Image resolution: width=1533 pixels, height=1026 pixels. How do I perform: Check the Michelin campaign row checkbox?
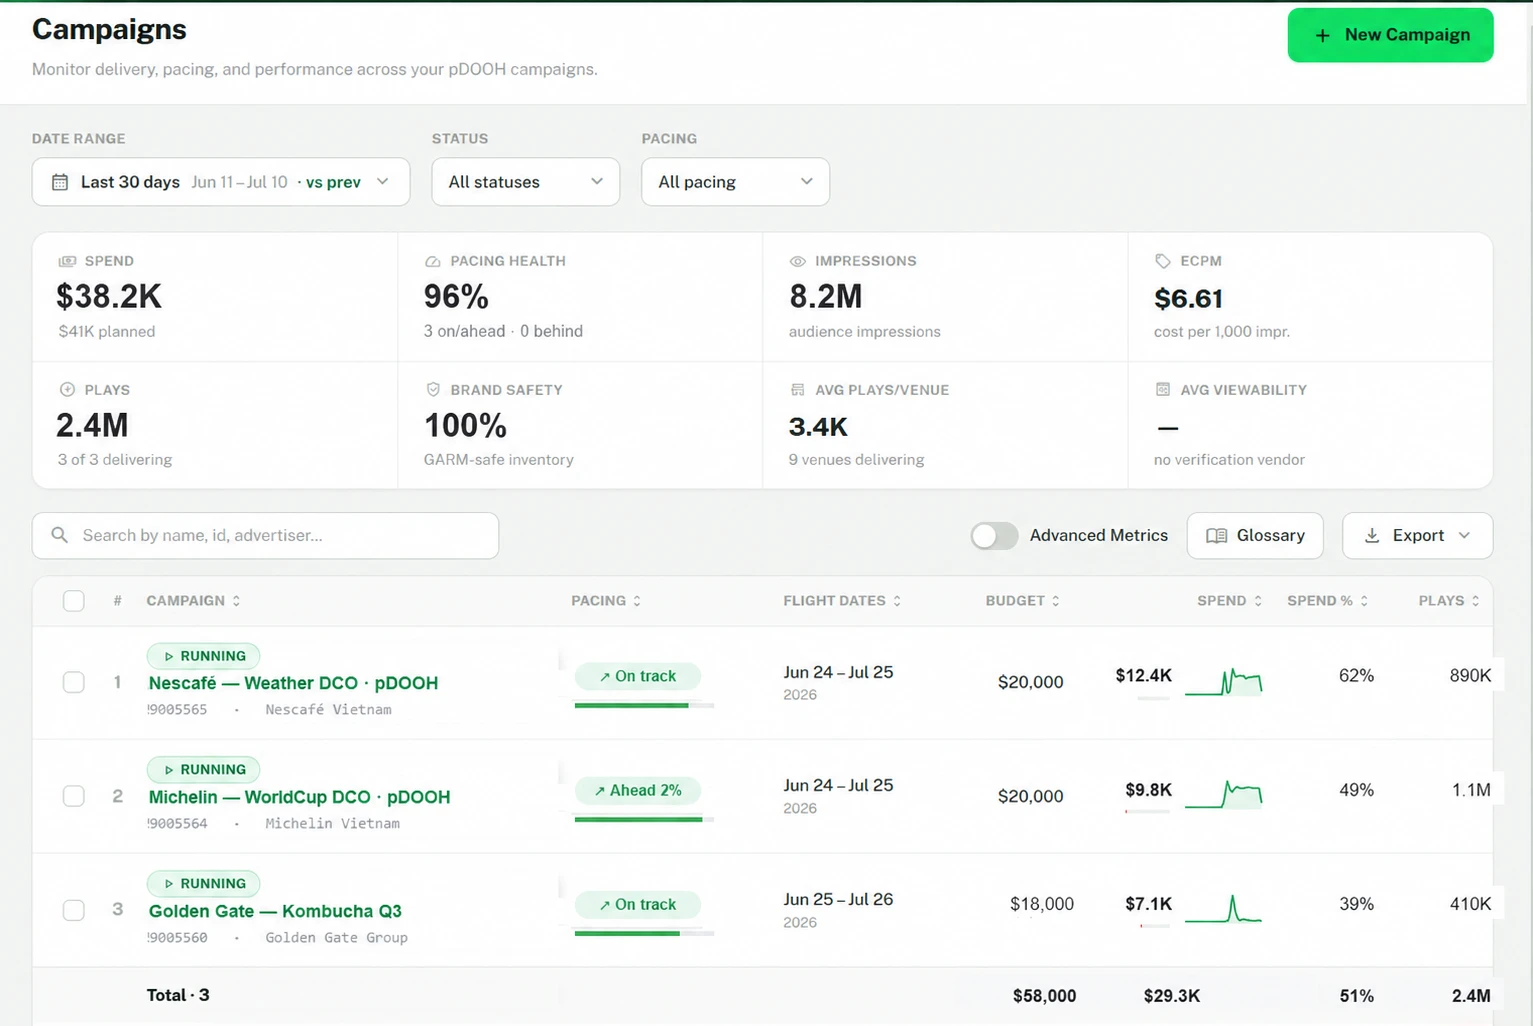point(74,796)
